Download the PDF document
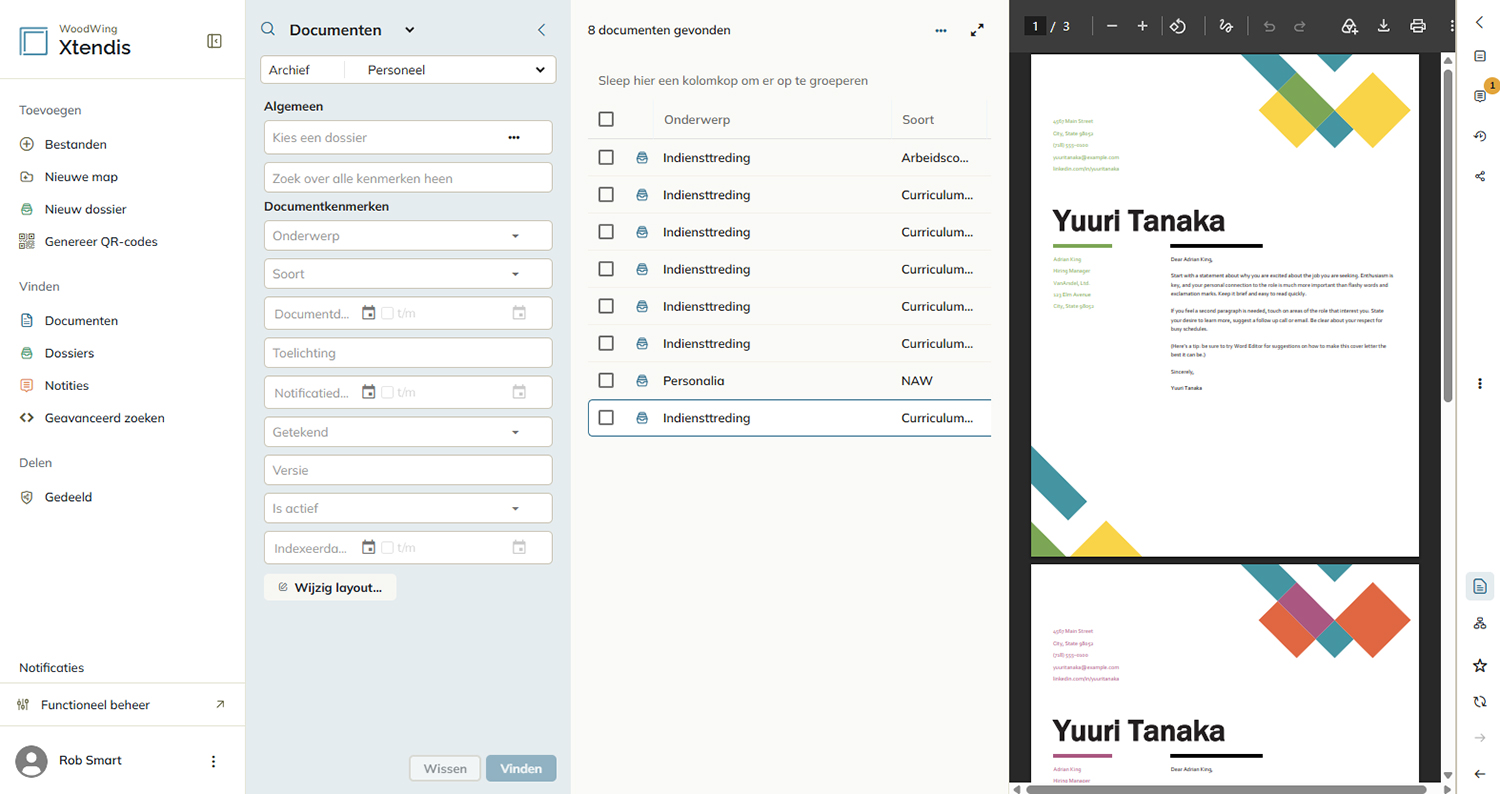This screenshot has height=794, width=1500. point(1384,26)
